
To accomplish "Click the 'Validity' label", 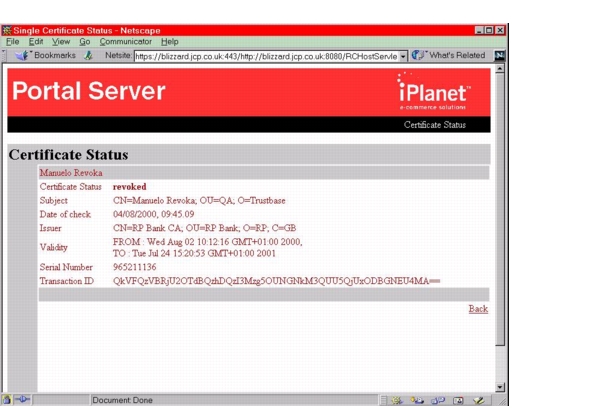I will coord(54,248).
